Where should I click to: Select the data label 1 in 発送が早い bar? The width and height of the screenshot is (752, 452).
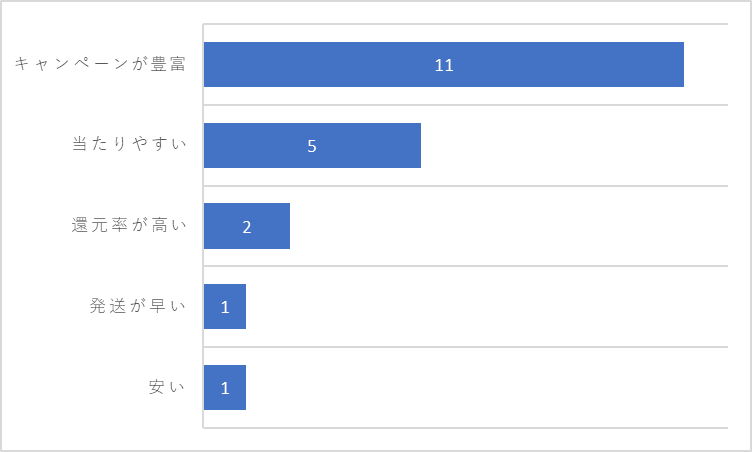[225, 307]
